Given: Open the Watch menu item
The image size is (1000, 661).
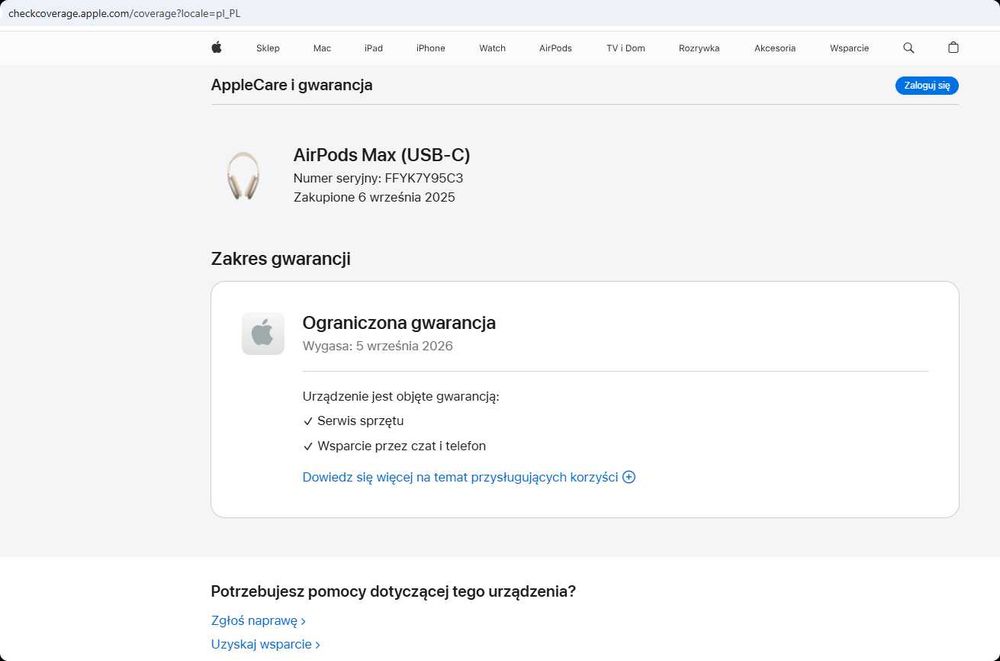Looking at the screenshot, I should (492, 48).
